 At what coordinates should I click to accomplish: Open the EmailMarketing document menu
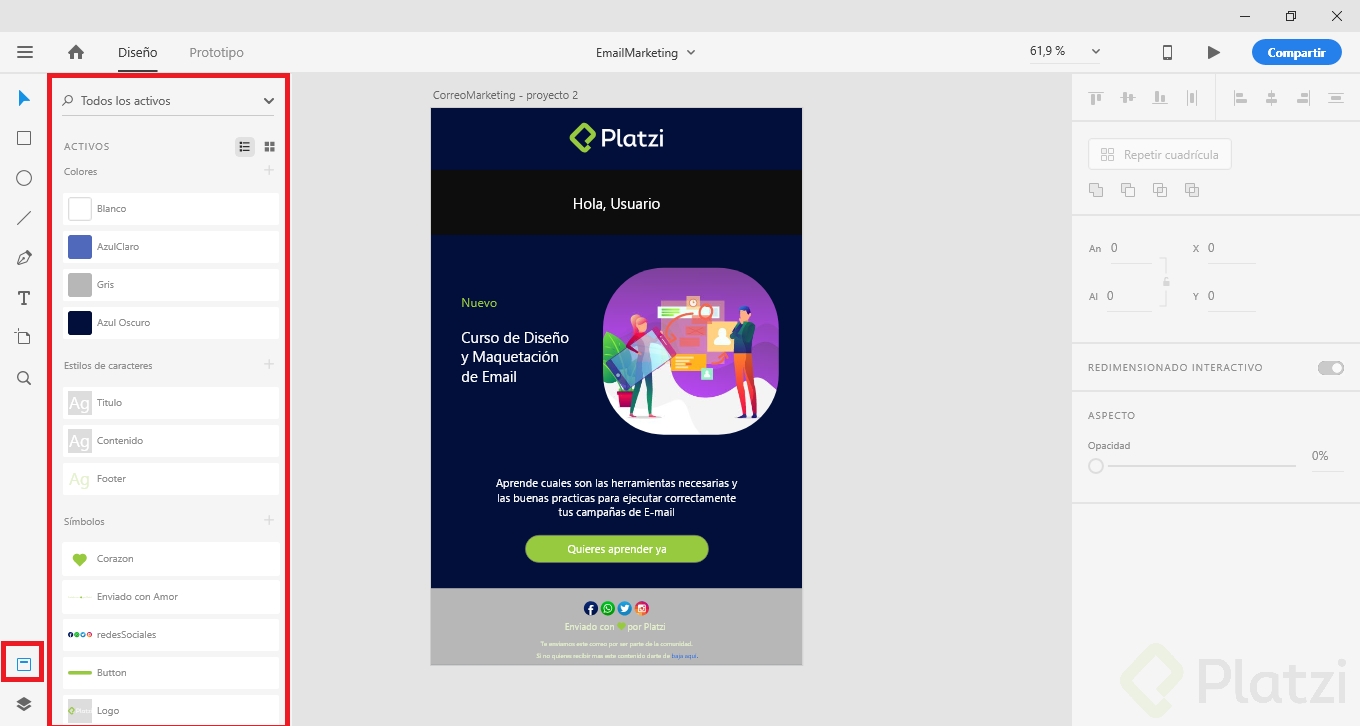(645, 52)
